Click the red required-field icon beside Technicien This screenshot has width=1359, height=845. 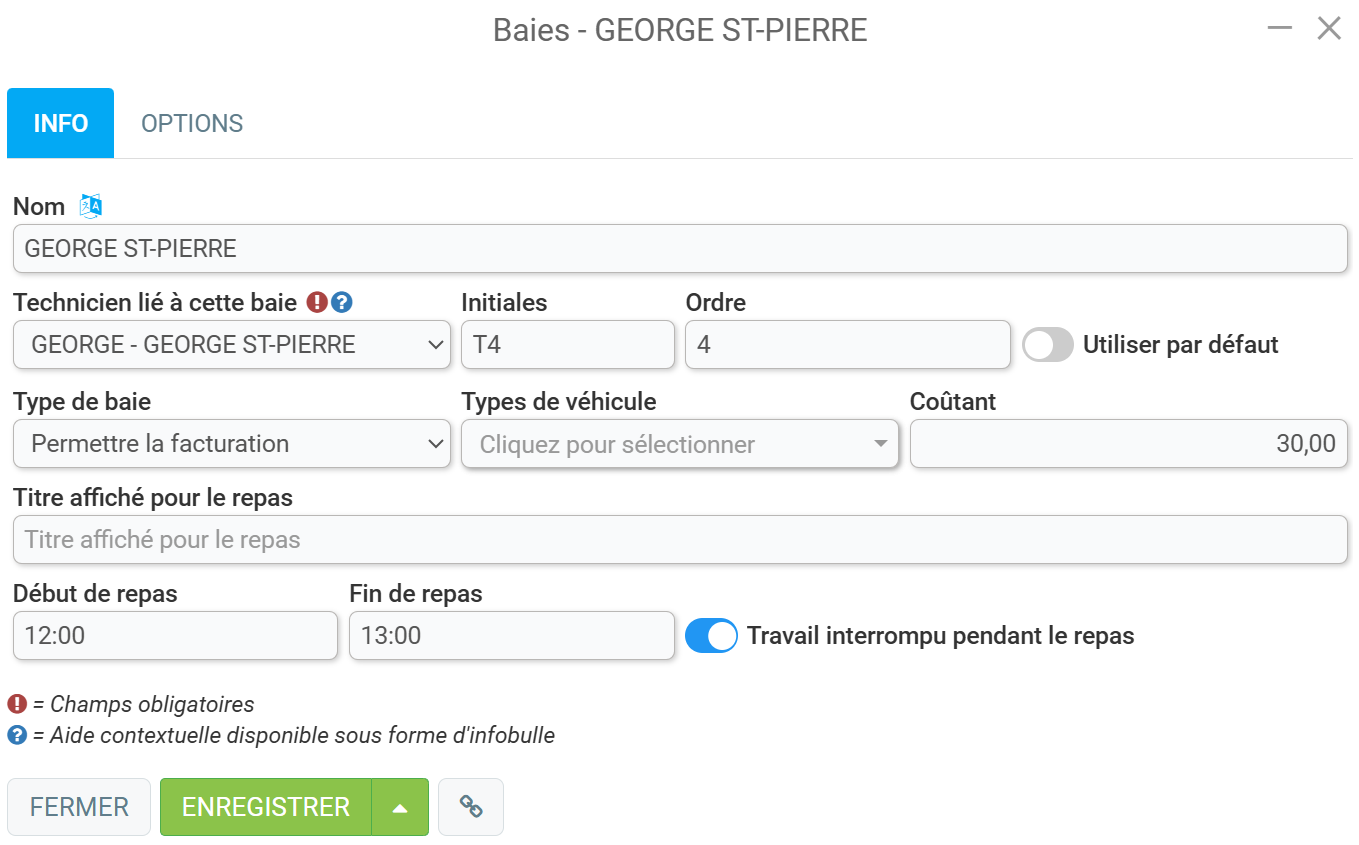point(317,302)
